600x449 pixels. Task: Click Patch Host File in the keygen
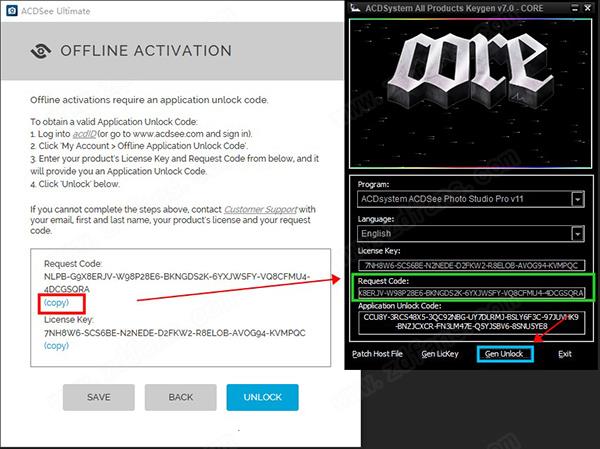(x=377, y=354)
